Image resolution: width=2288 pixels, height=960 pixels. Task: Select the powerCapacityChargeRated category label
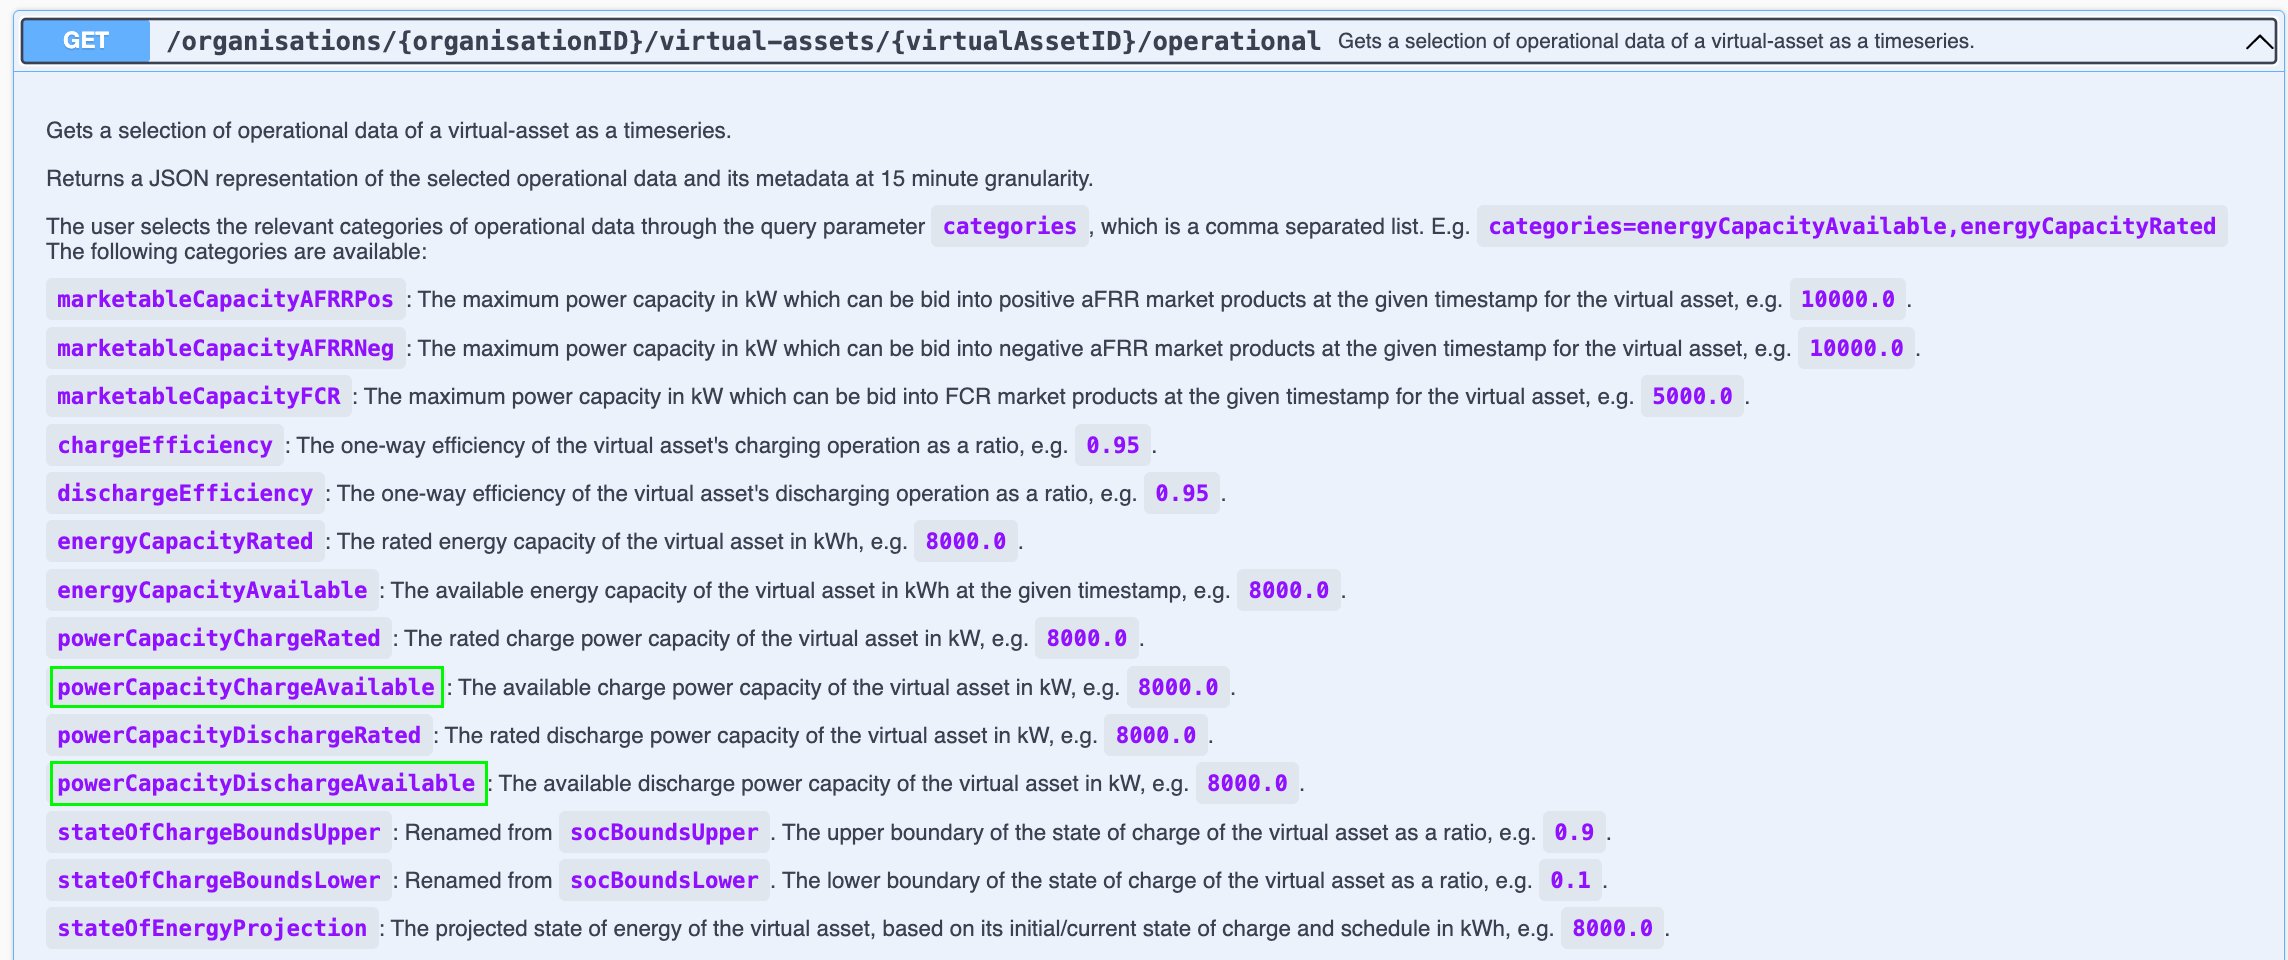(x=219, y=638)
